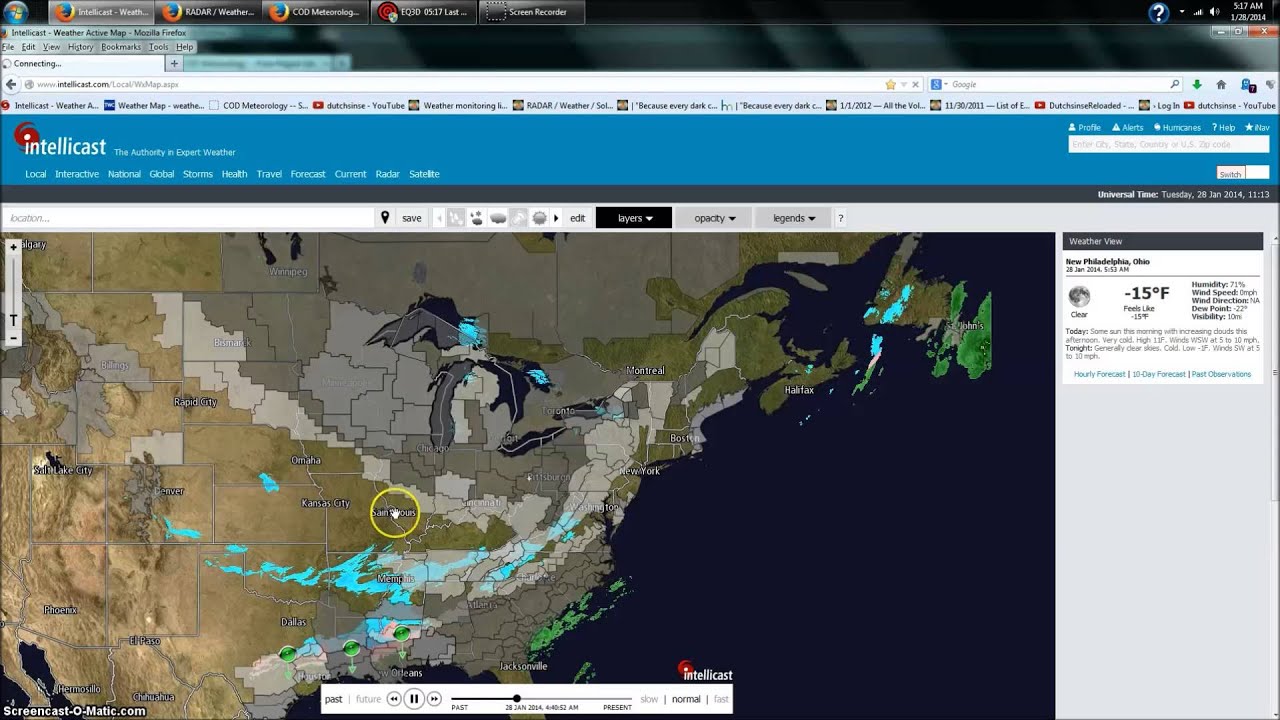Step the radar animation forward

[434, 699]
